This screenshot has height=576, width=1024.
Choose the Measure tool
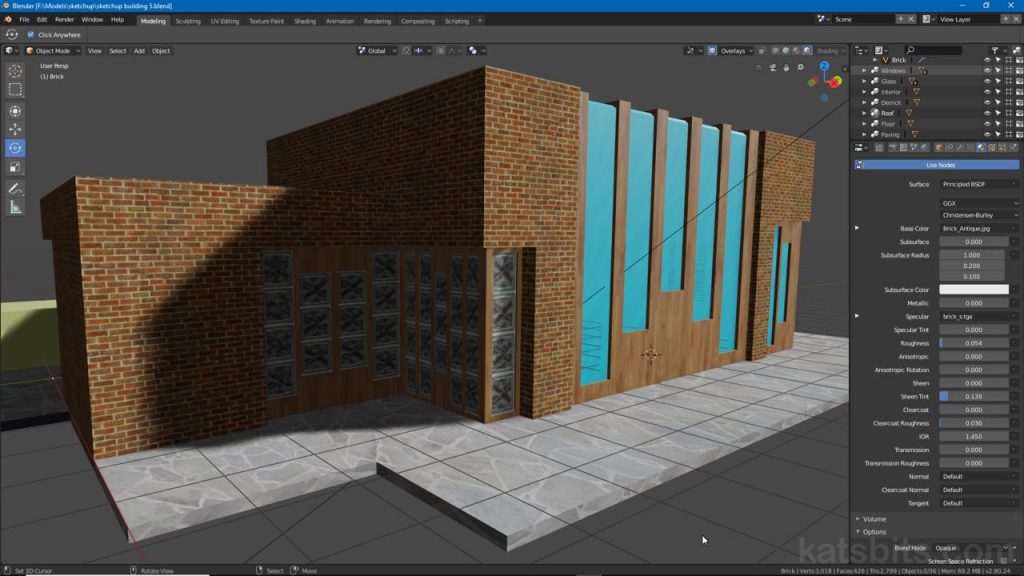[x=15, y=207]
